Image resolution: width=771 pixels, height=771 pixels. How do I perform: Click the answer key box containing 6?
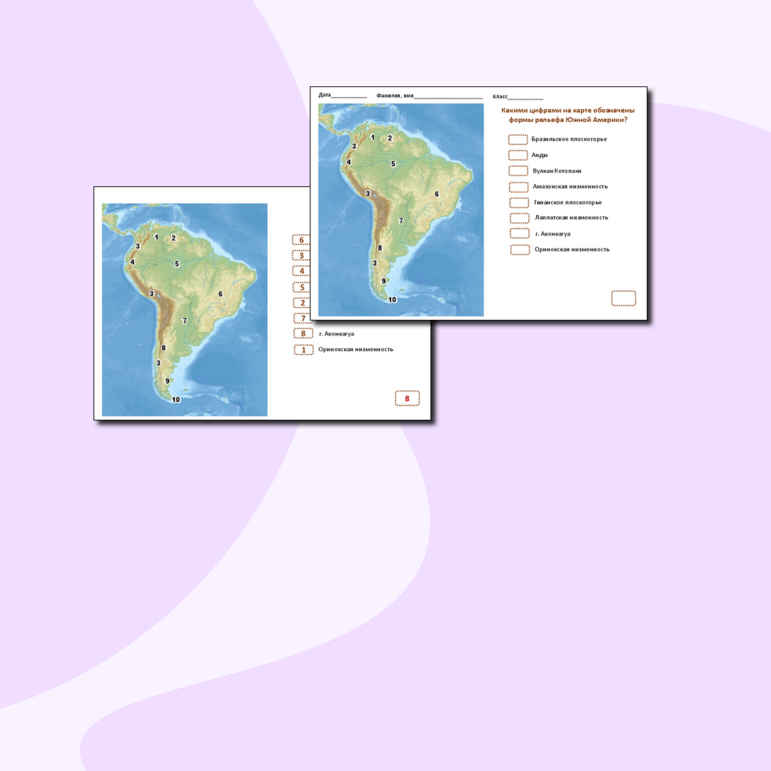(x=302, y=240)
